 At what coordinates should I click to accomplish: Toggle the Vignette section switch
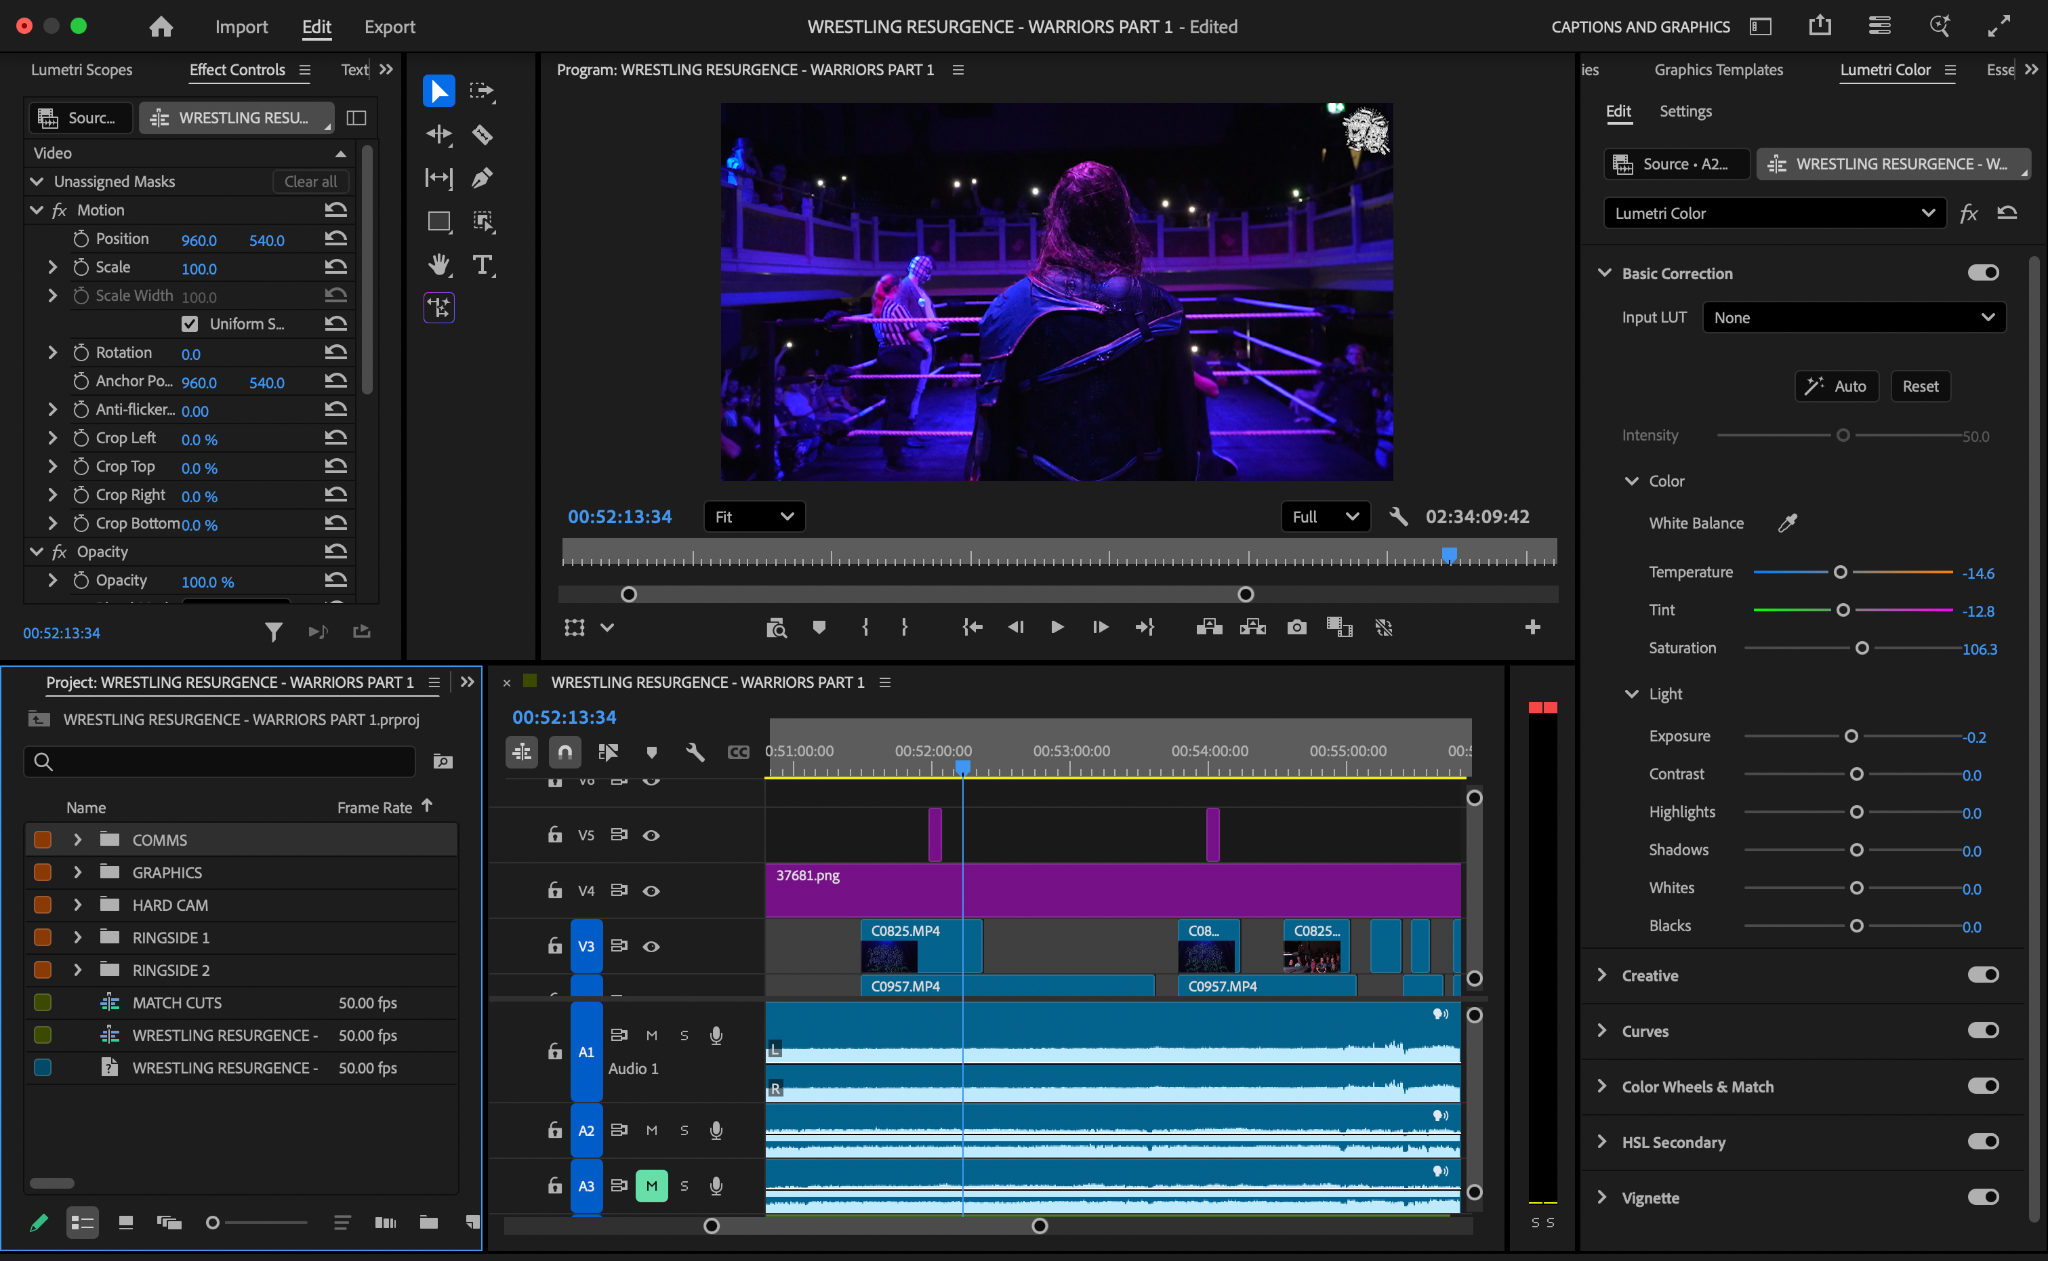pyautogui.click(x=1983, y=1197)
